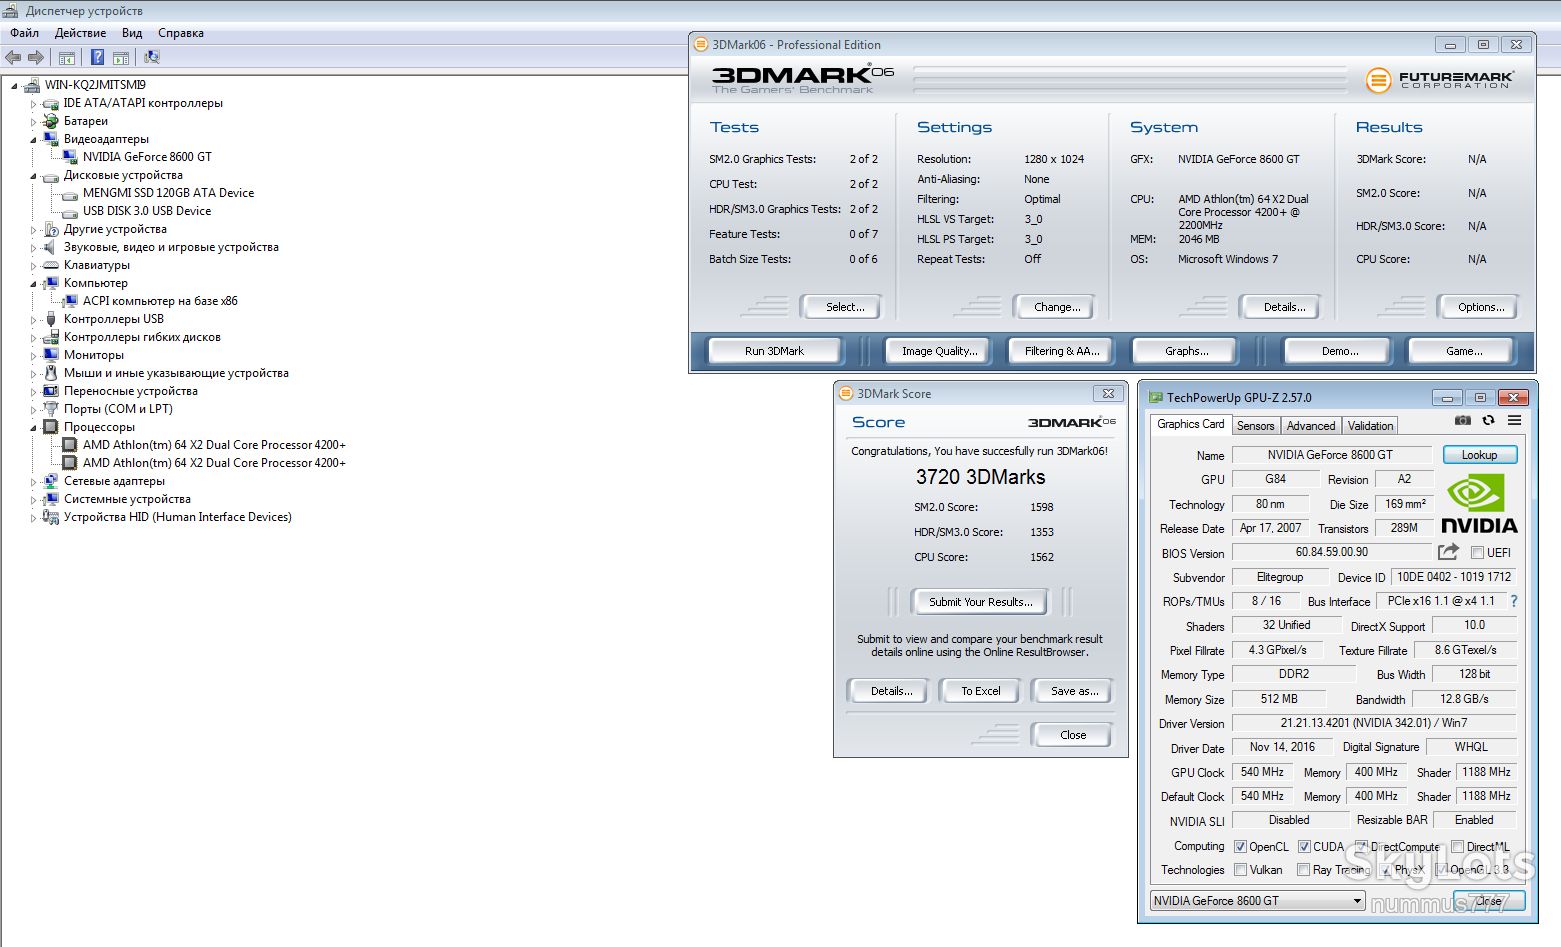The image size is (1561, 947).
Task: Switch to the Sensors tab in GPU-Z
Action: click(x=1255, y=426)
